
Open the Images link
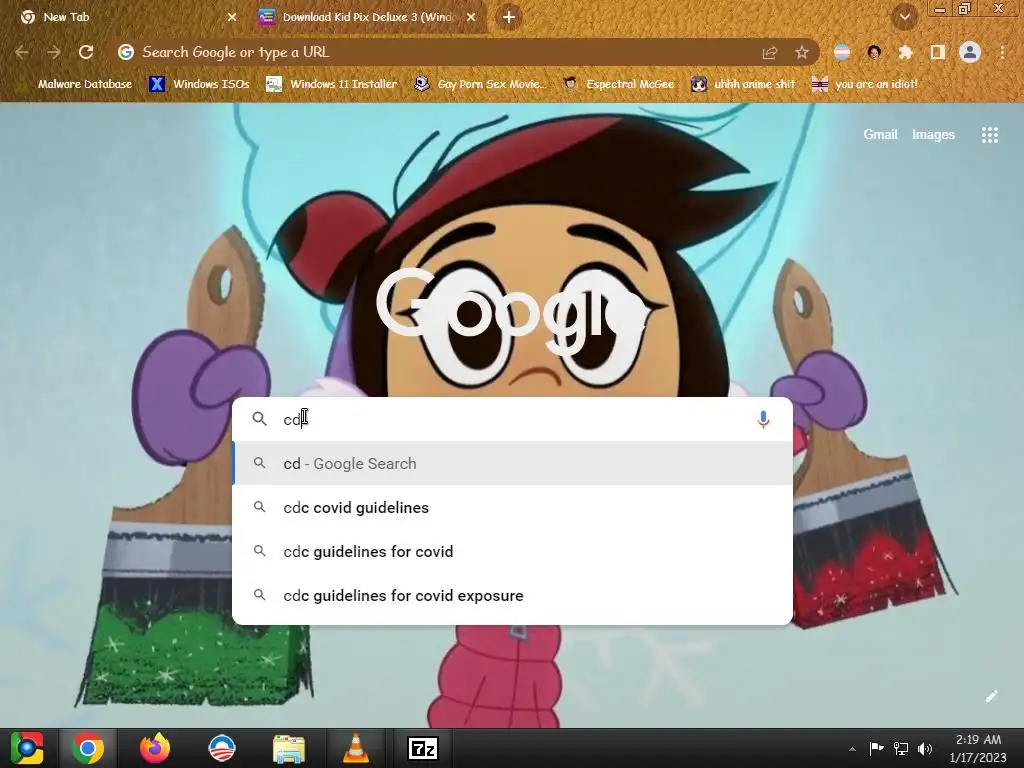pyautogui.click(x=933, y=135)
